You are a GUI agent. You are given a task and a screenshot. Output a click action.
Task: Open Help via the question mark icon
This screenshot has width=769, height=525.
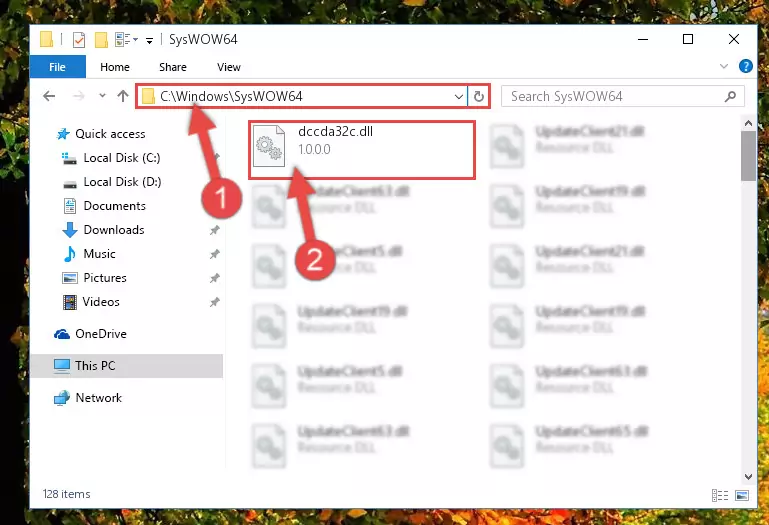745,66
